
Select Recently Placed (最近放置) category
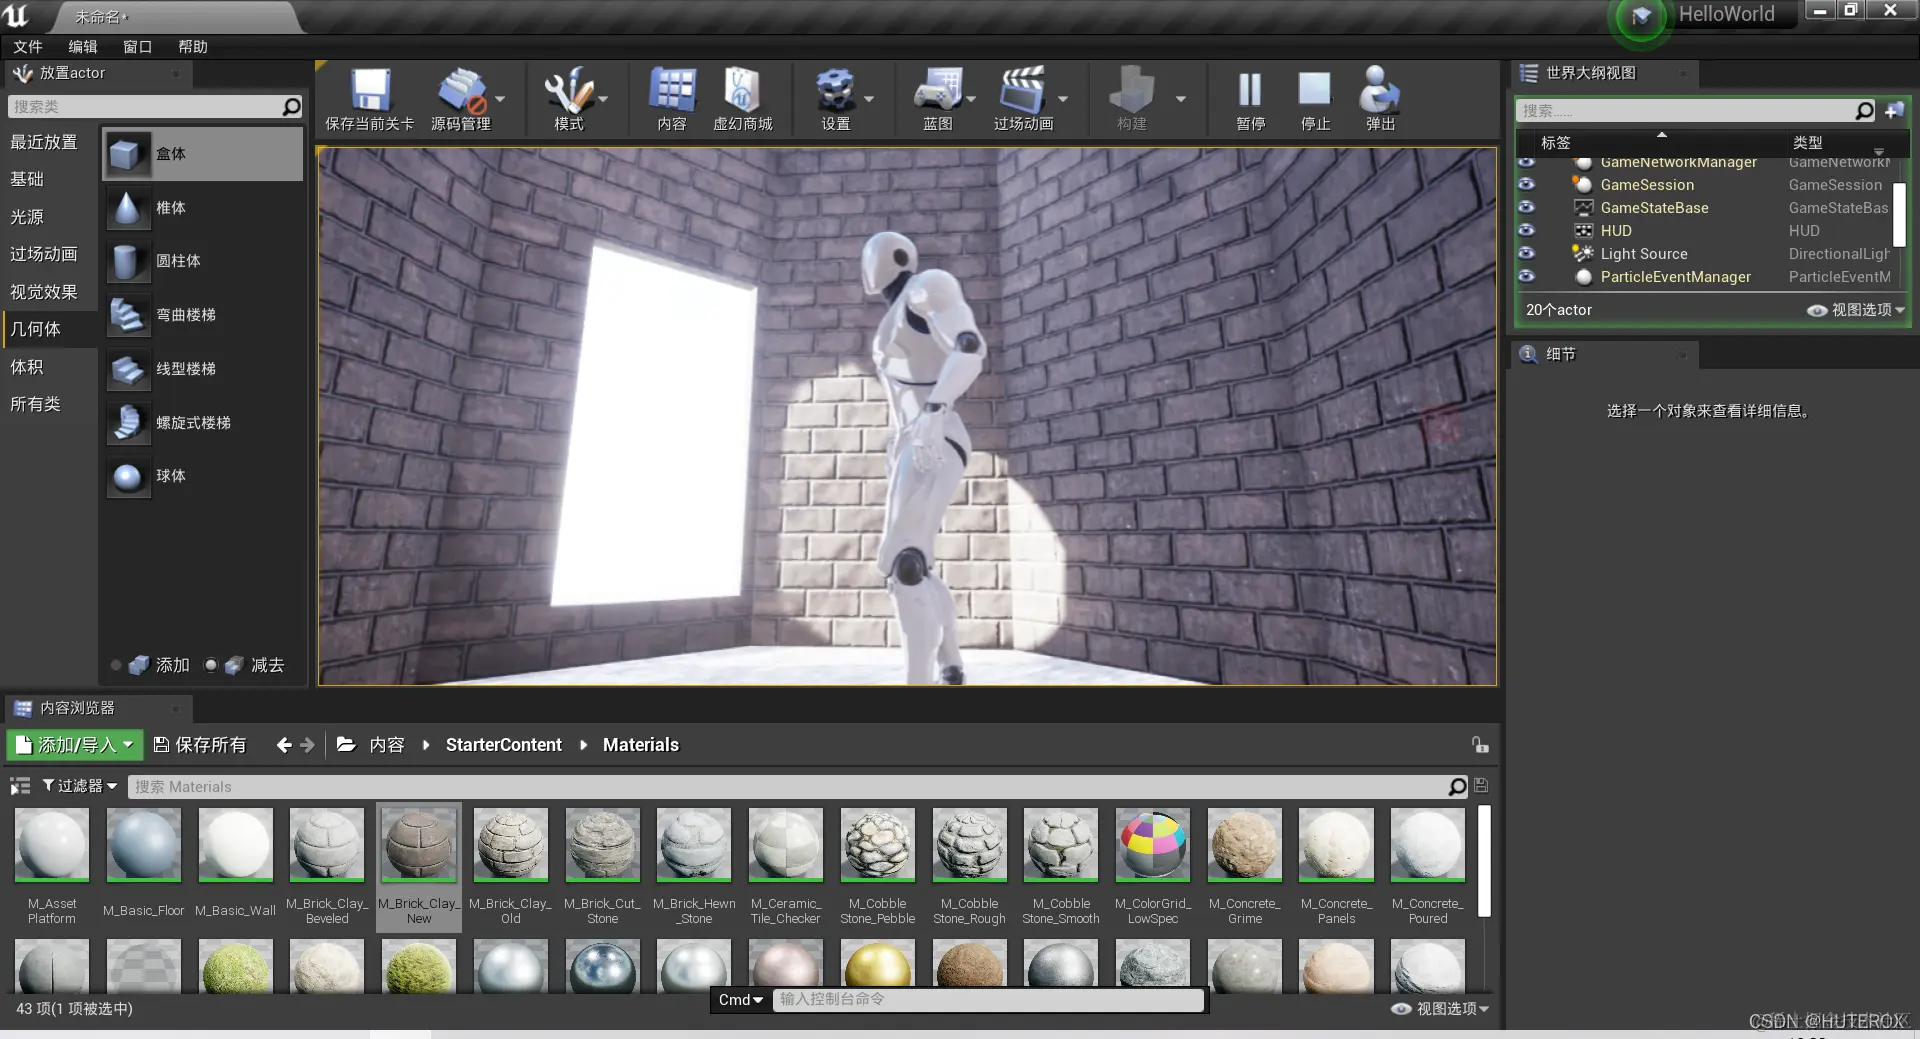coord(50,142)
